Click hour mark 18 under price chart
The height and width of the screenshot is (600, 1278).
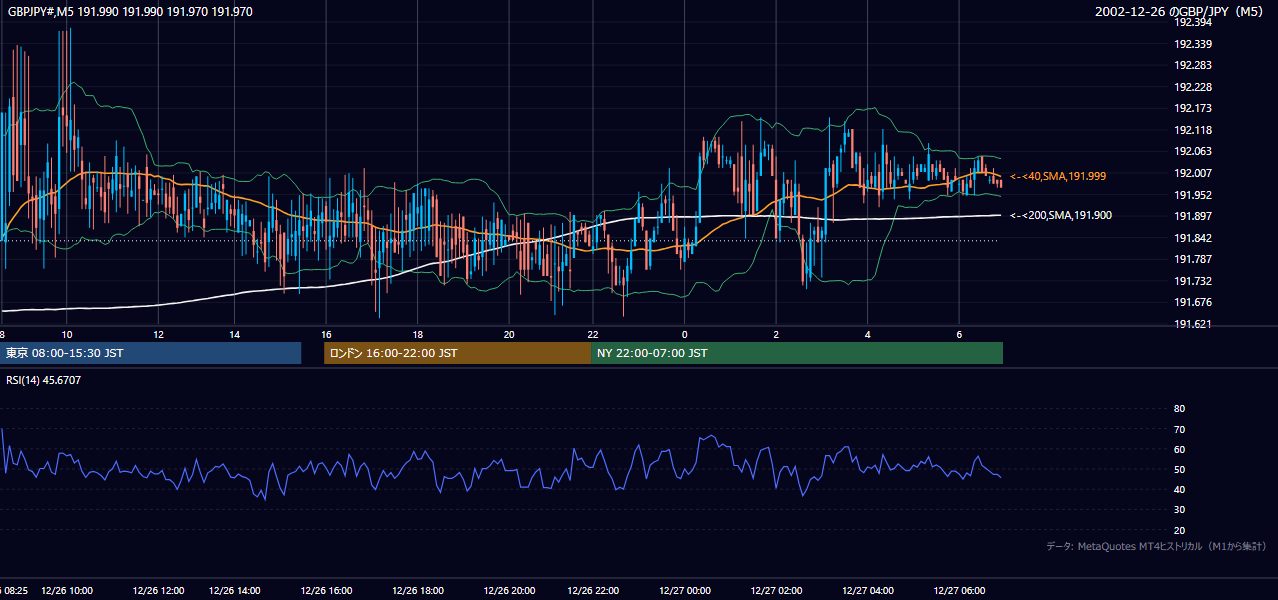pyautogui.click(x=417, y=334)
